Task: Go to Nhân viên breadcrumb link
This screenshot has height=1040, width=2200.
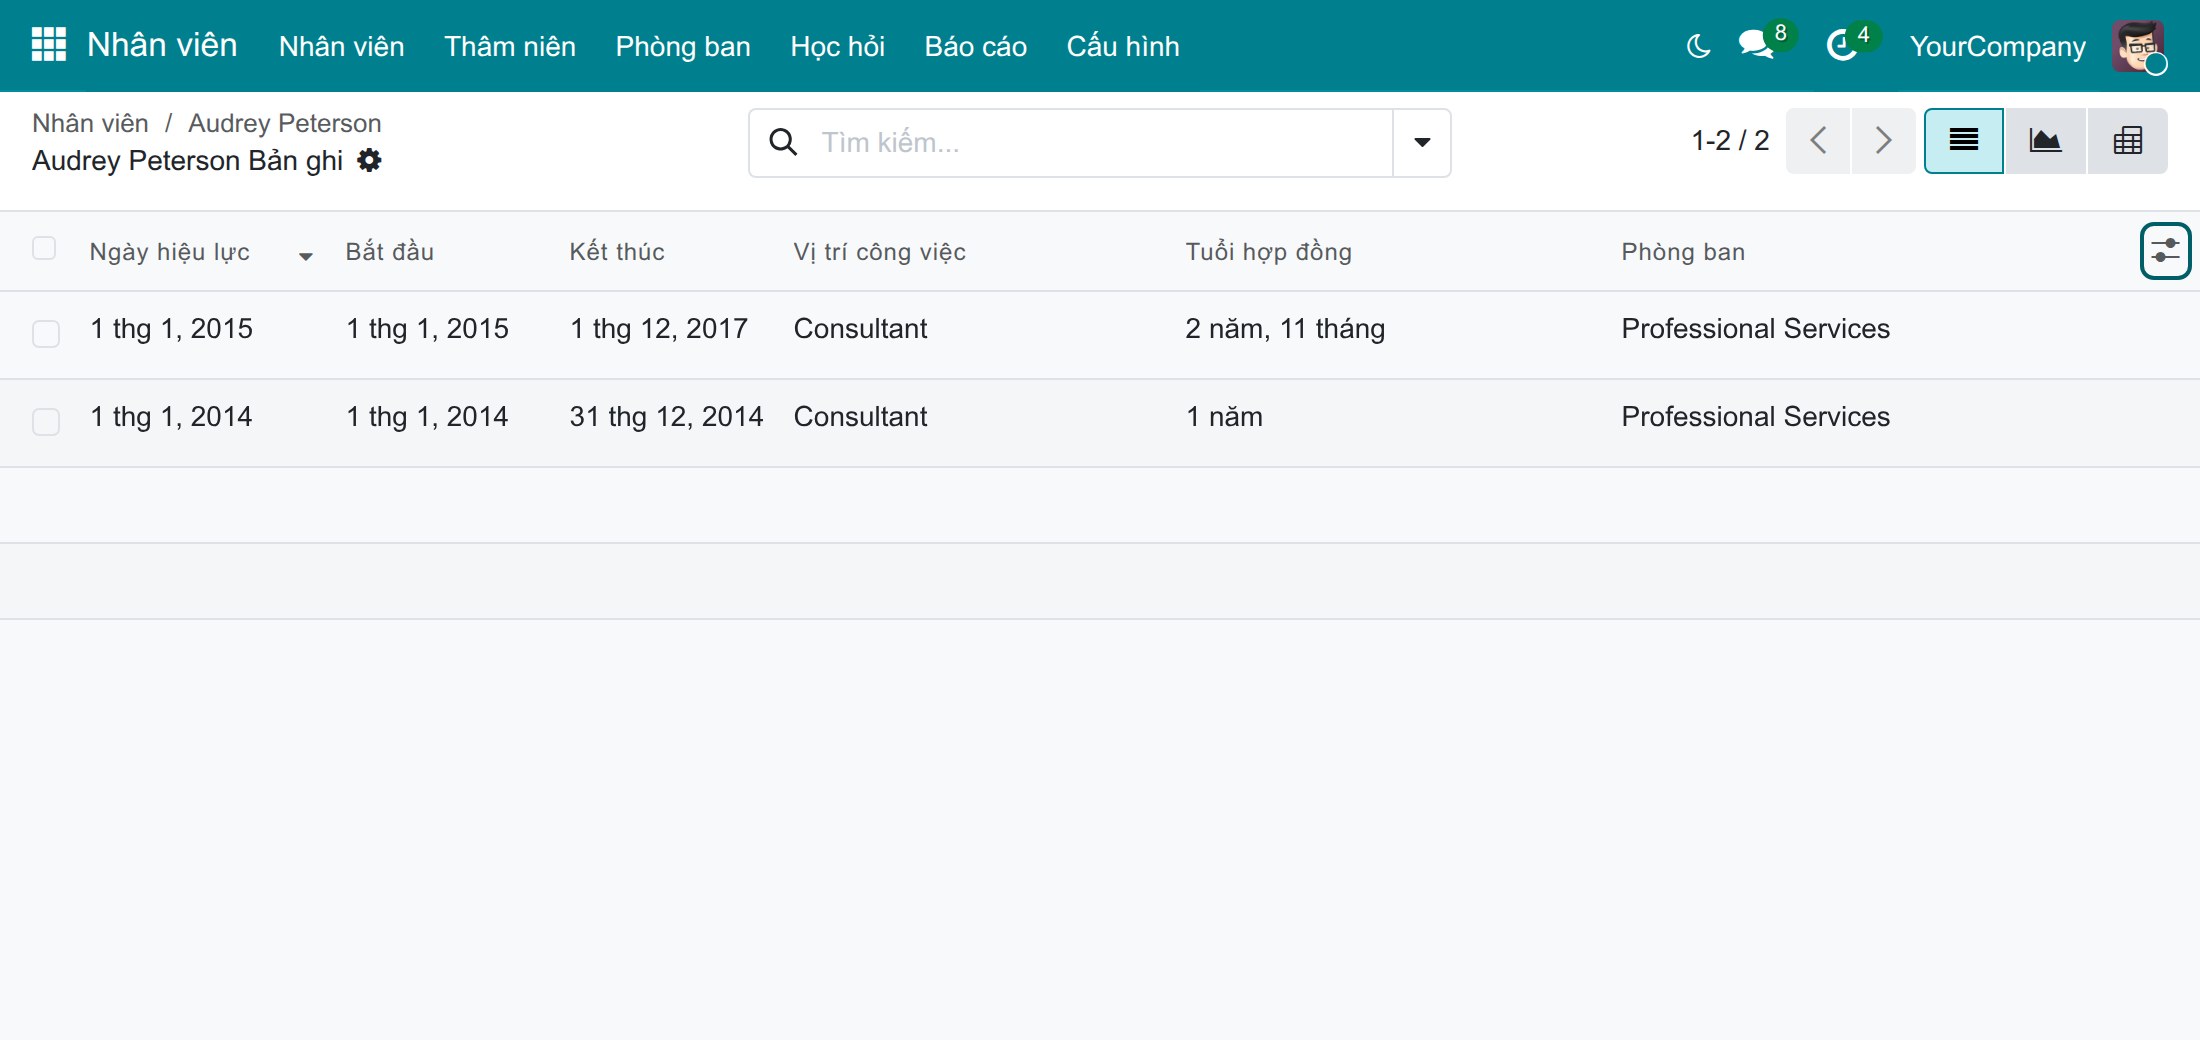Action: 90,123
